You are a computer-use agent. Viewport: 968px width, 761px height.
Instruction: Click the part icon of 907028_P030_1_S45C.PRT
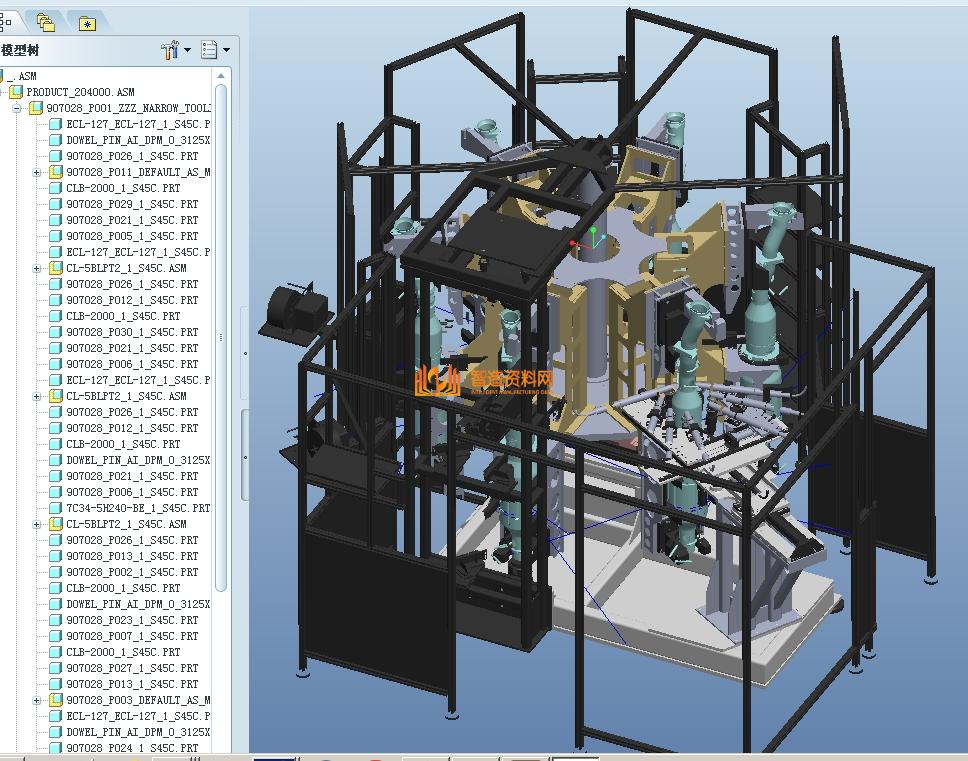point(56,332)
